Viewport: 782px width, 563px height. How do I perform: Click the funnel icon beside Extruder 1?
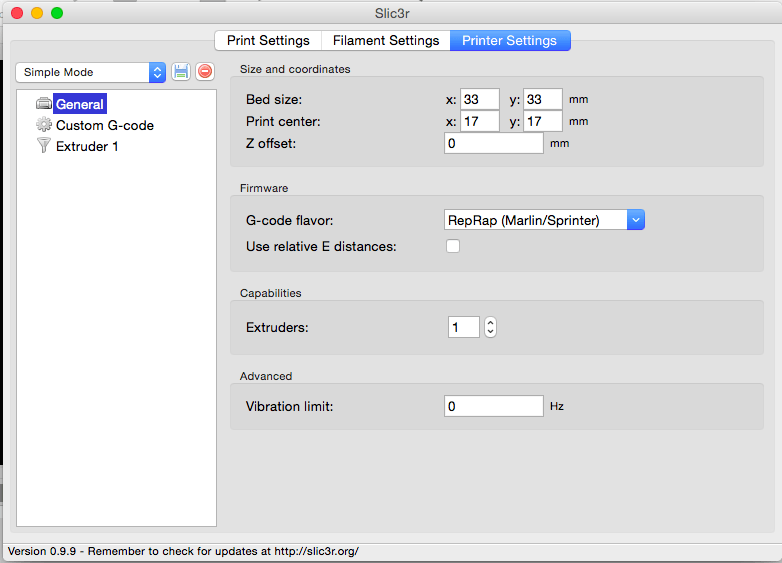coord(44,146)
